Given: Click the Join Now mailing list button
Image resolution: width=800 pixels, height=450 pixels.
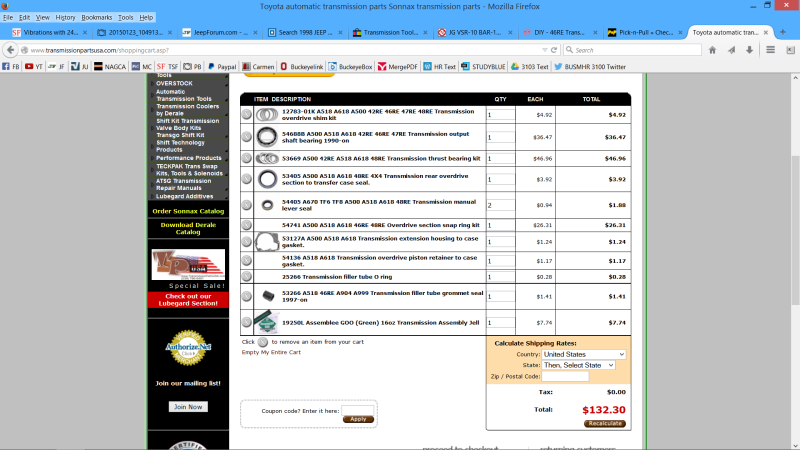Looking at the screenshot, I should (187, 407).
